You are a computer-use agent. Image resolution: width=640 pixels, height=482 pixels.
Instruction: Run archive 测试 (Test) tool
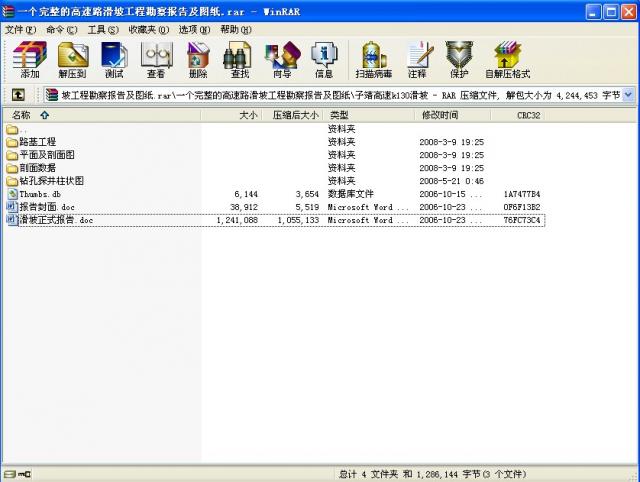[114, 58]
